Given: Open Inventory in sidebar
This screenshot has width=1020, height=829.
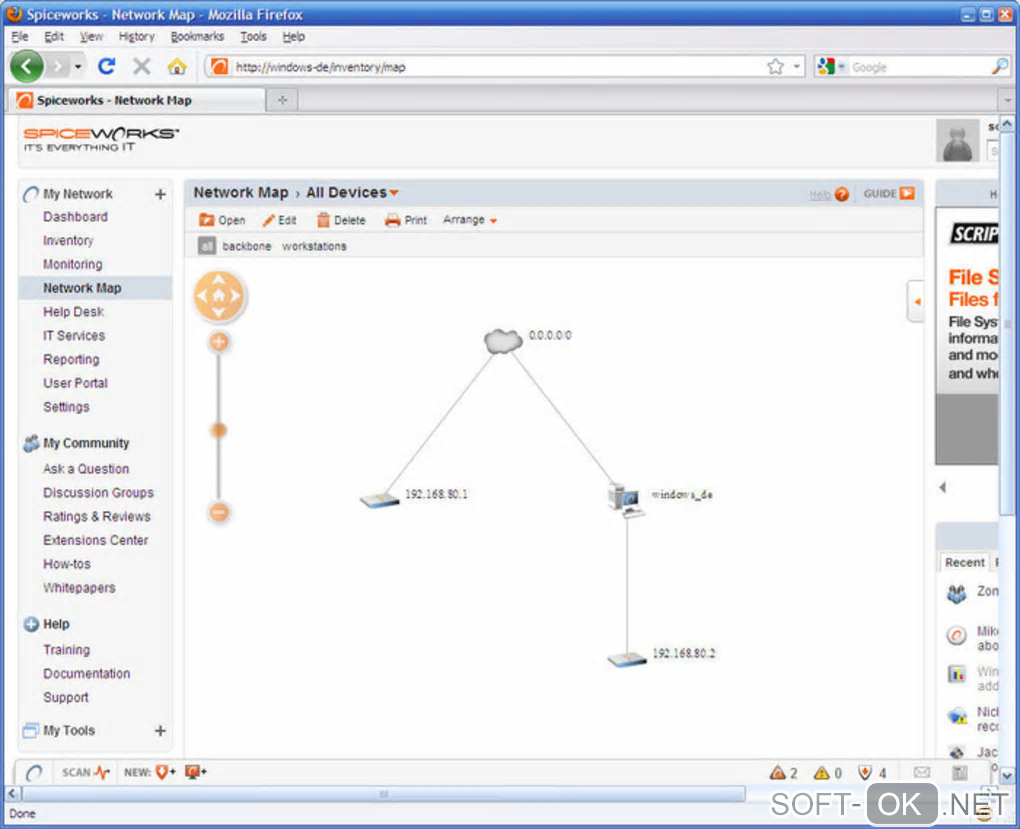Looking at the screenshot, I should pyautogui.click(x=68, y=240).
